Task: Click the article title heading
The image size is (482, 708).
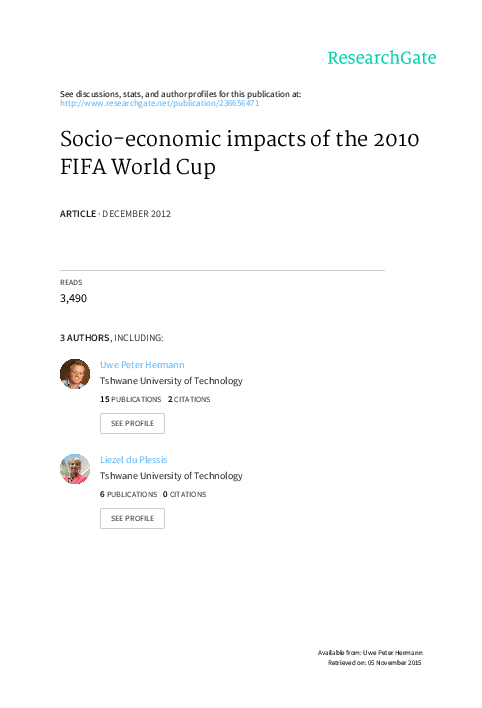Action: tap(239, 153)
